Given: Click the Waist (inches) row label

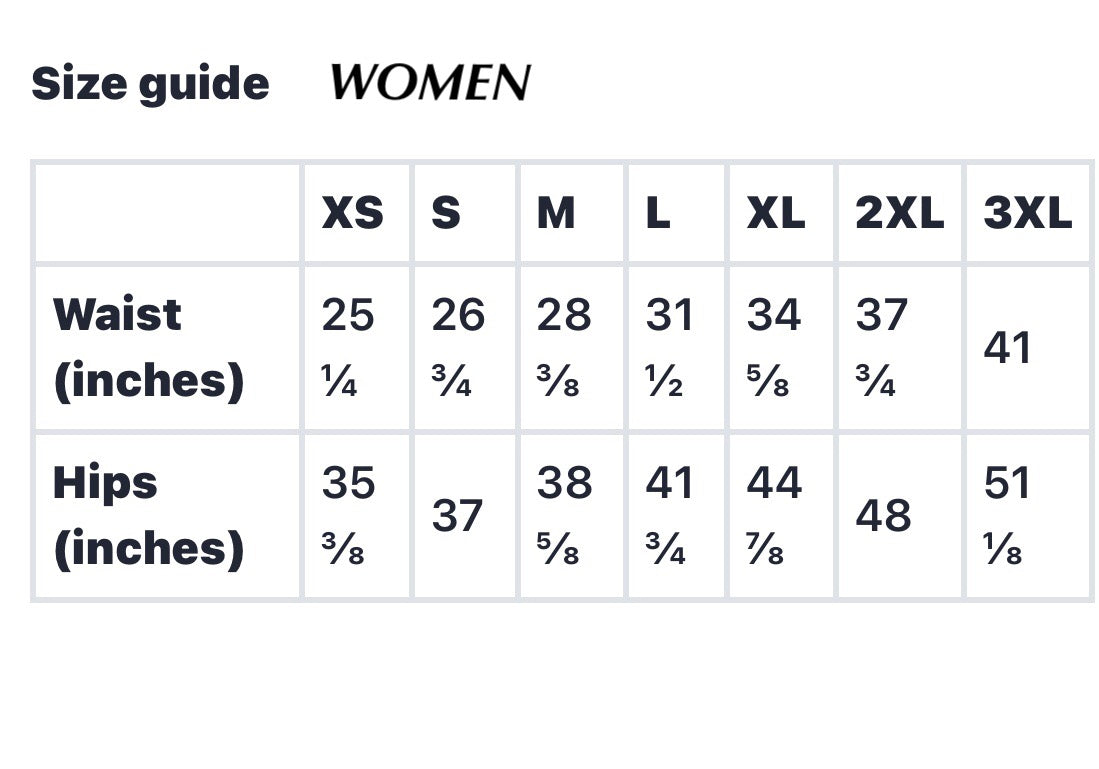Looking at the screenshot, I should 148,347.
